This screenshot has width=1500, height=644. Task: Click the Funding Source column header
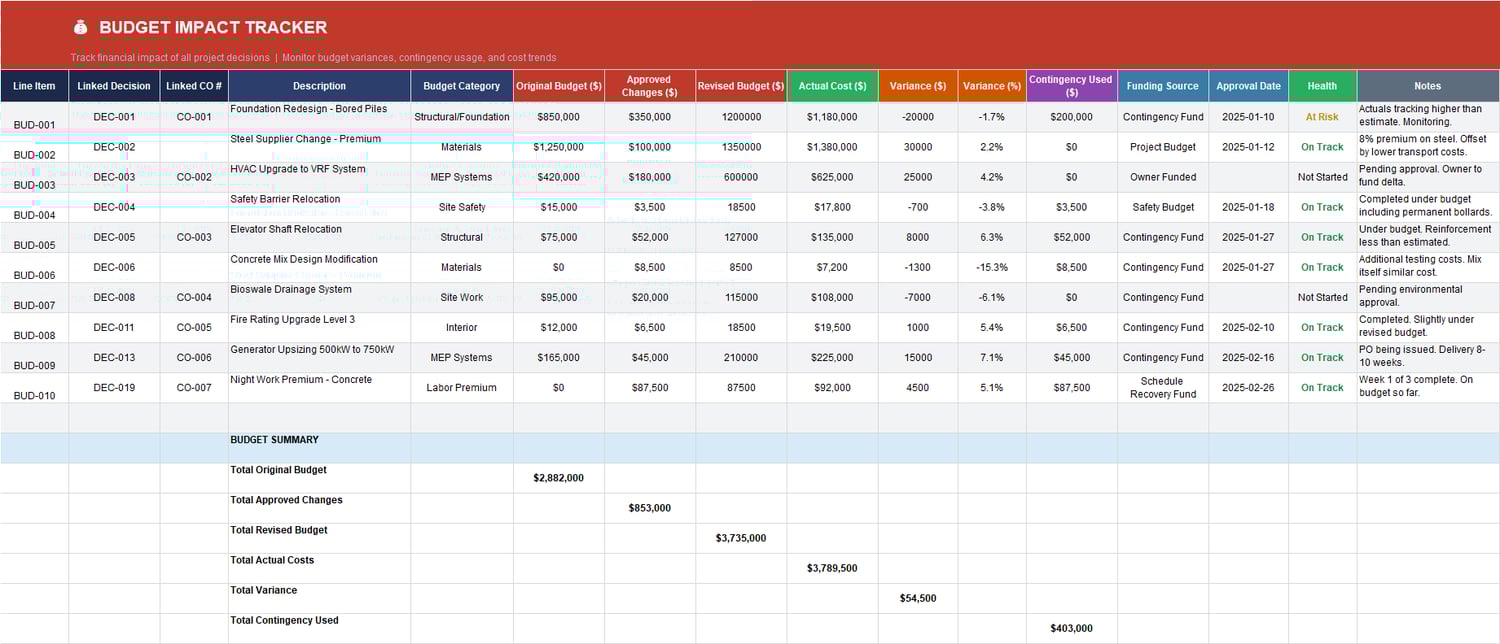pyautogui.click(x=1162, y=86)
